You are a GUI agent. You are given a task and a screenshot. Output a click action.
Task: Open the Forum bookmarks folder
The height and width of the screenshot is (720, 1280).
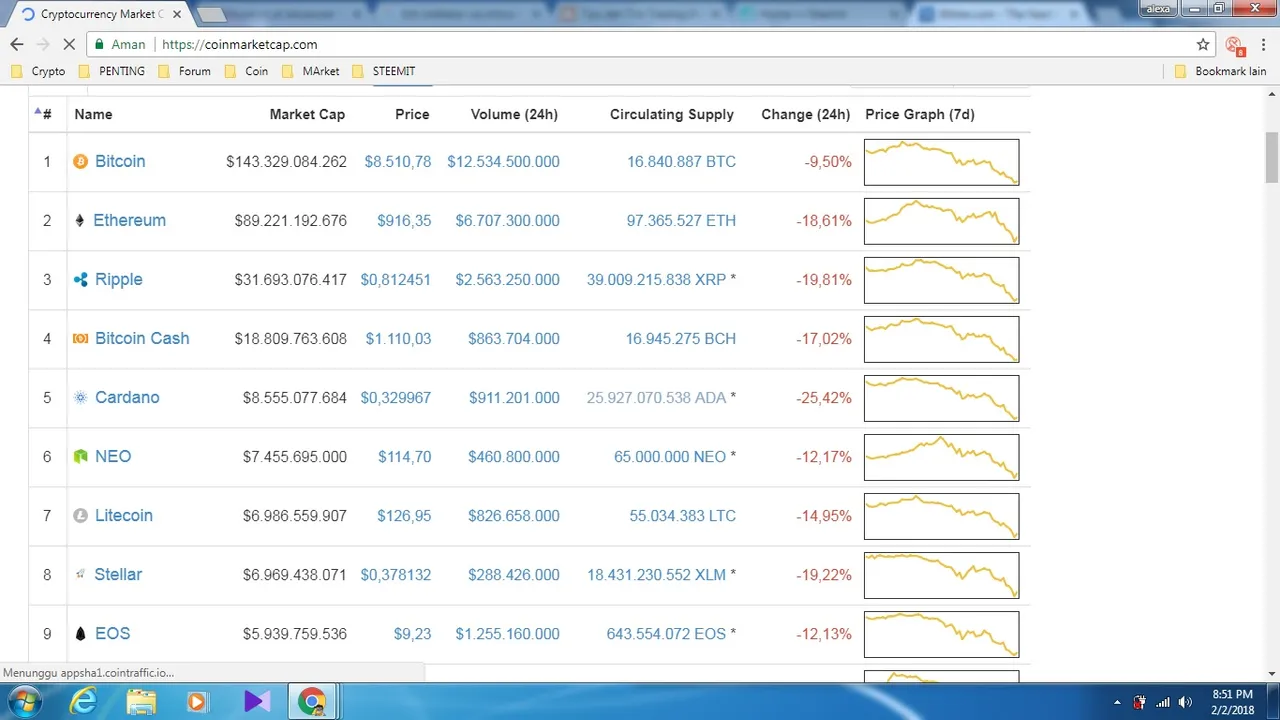(x=184, y=71)
